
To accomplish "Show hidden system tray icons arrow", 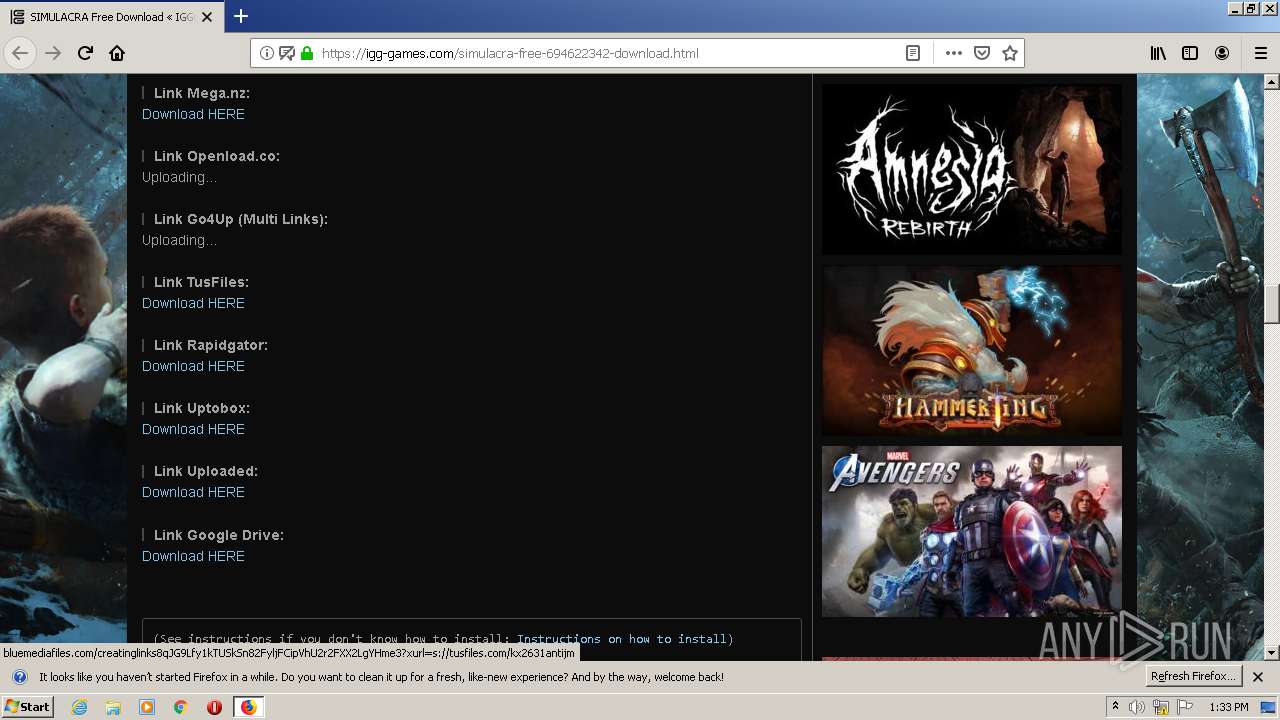I will pyautogui.click(x=1115, y=707).
